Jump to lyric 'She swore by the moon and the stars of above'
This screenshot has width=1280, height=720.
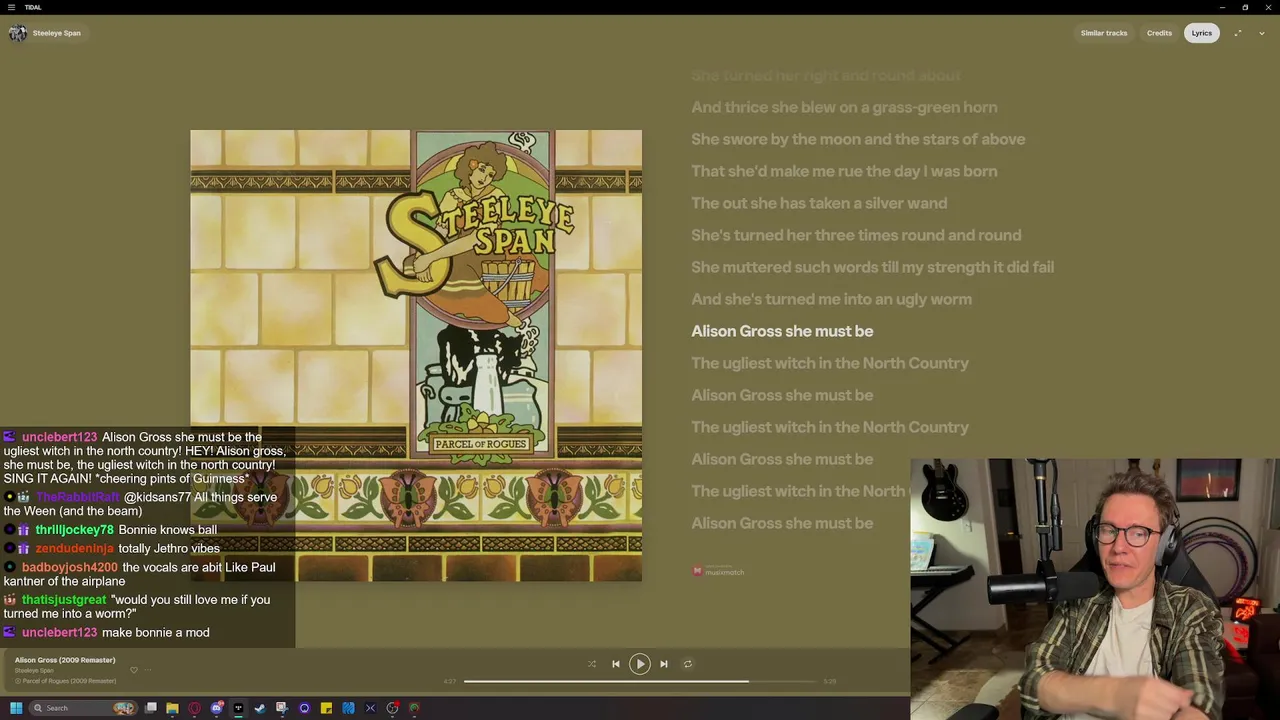(x=858, y=139)
